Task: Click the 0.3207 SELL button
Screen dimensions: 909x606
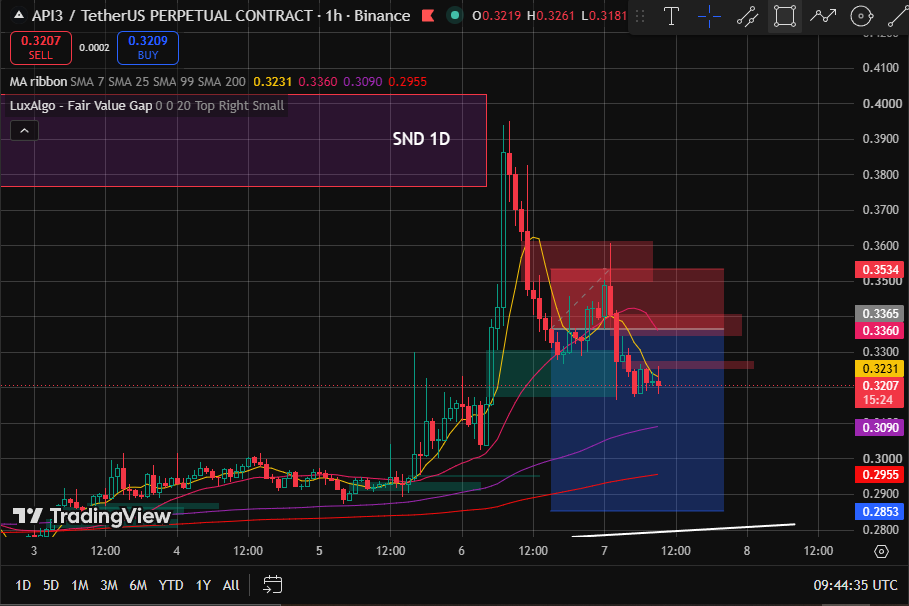Action: pos(41,48)
